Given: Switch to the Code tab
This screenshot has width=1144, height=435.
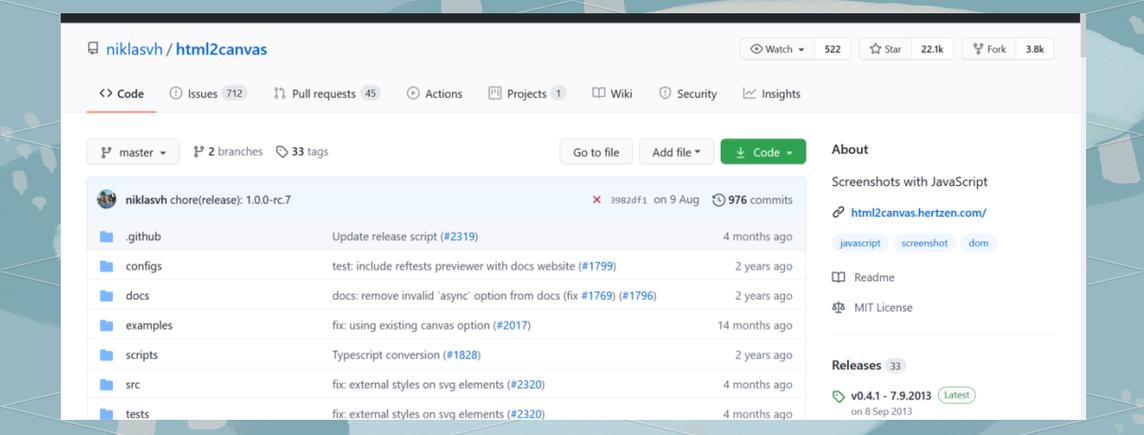Looking at the screenshot, I should (122, 93).
